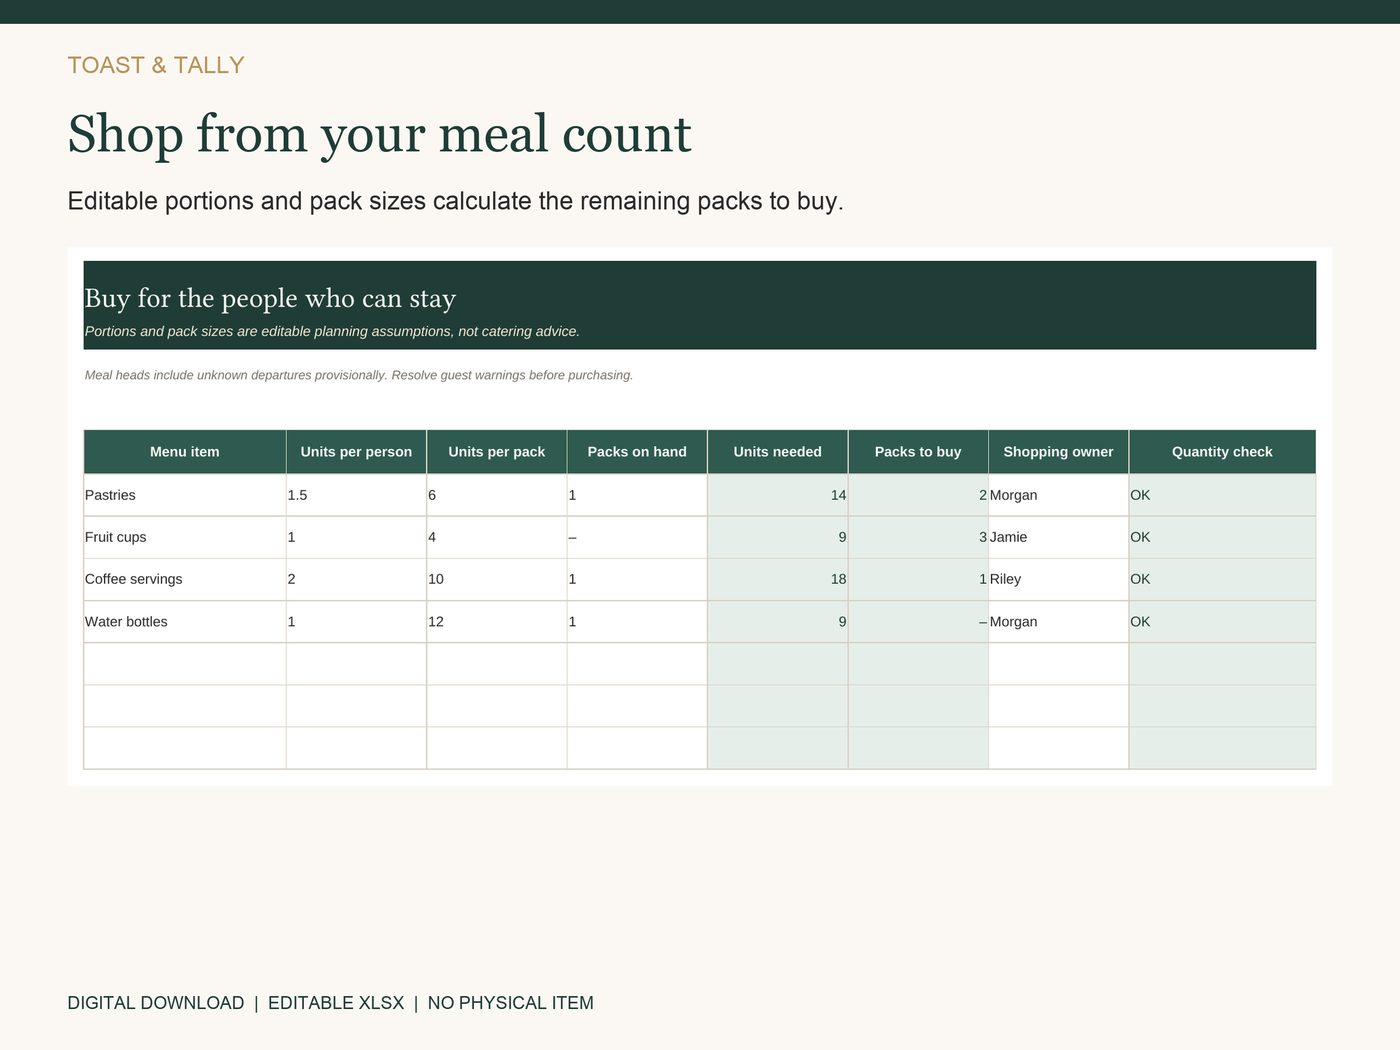
Task: Select Coffee servings units per pack "10"
Action: pyautogui.click(x=497, y=579)
